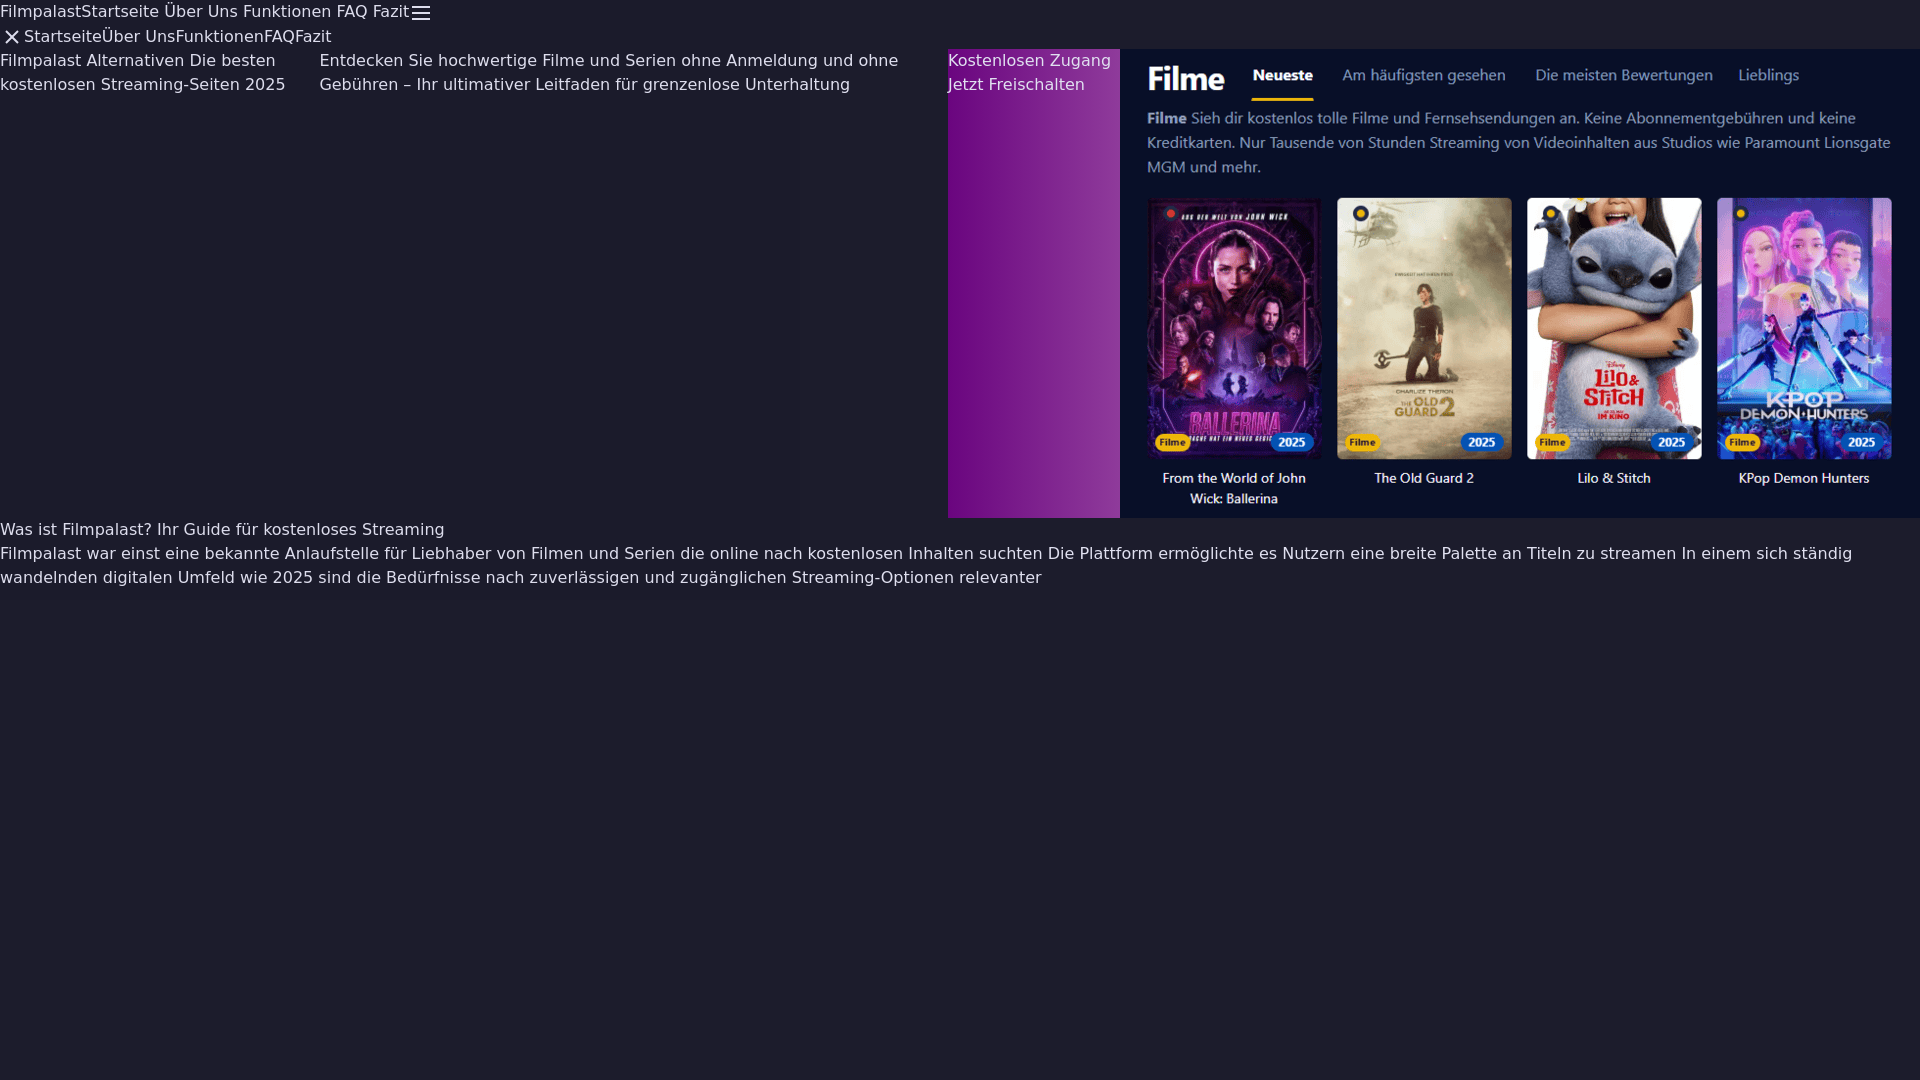Switch to the Neueste tab

click(x=1282, y=76)
